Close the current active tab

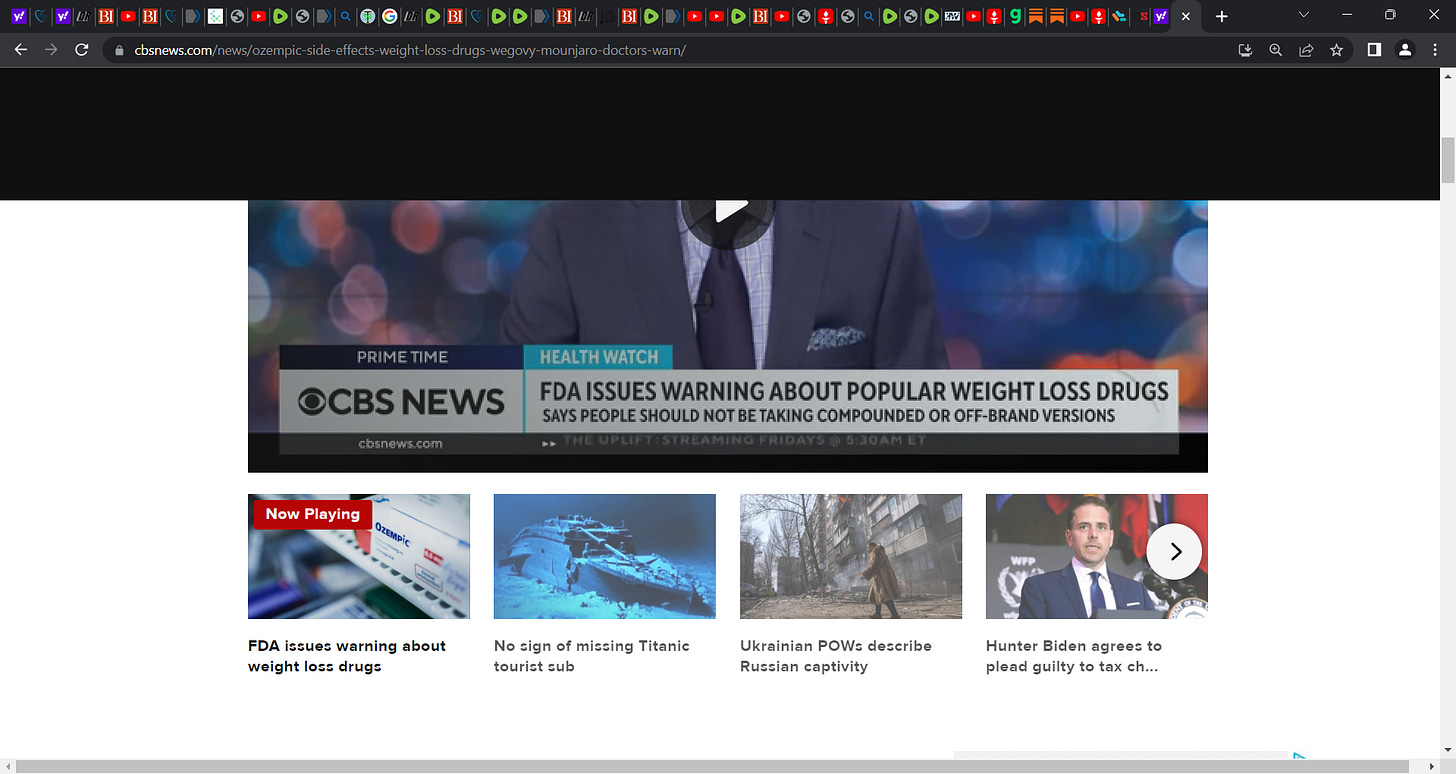(1185, 17)
